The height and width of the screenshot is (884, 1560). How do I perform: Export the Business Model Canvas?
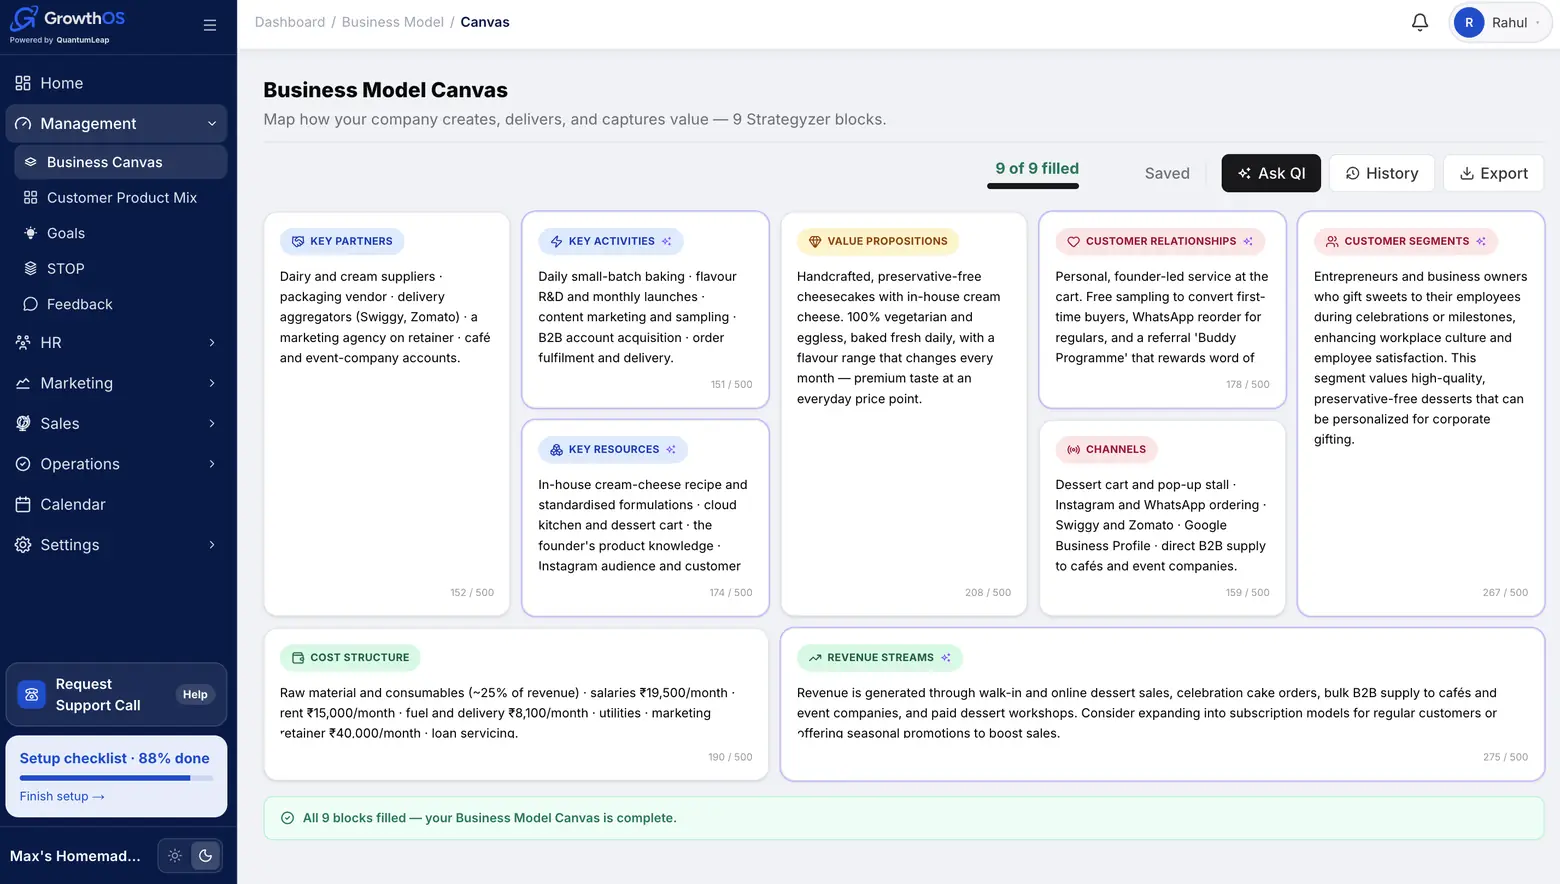click(x=1494, y=173)
